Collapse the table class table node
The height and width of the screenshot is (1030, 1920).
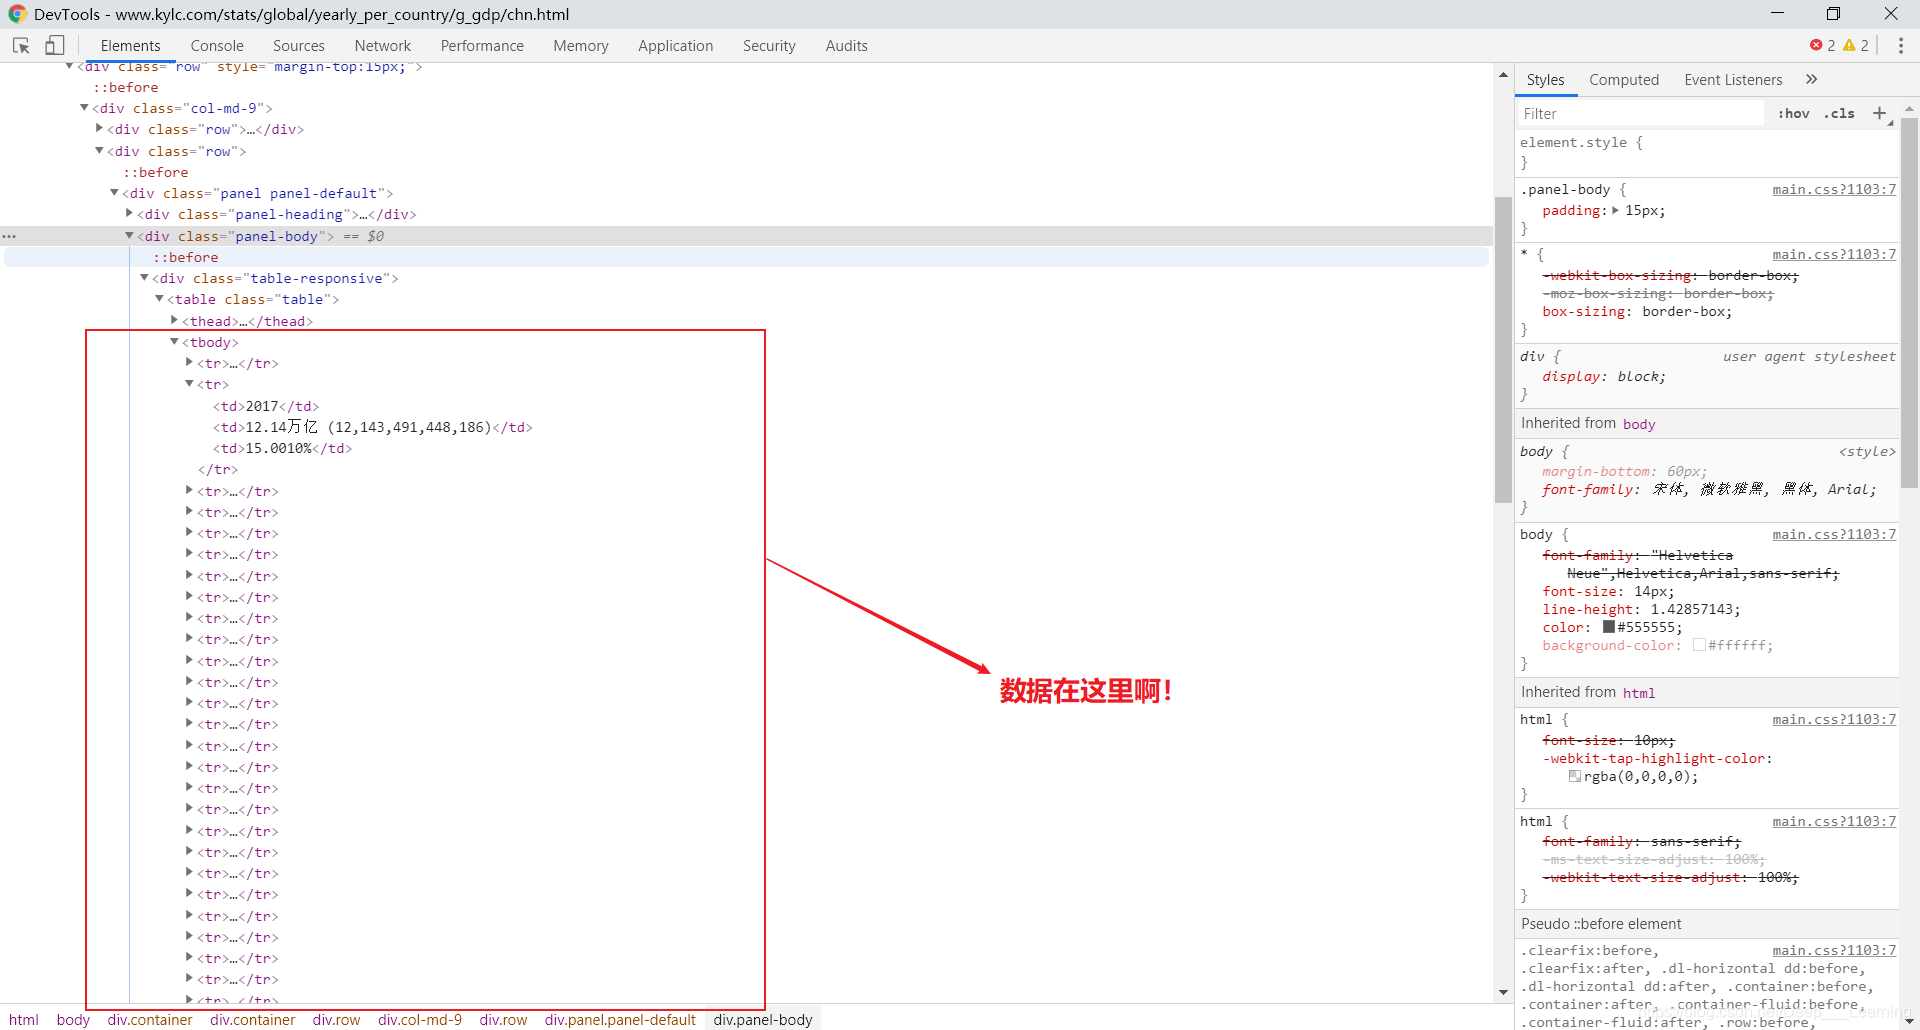click(159, 299)
